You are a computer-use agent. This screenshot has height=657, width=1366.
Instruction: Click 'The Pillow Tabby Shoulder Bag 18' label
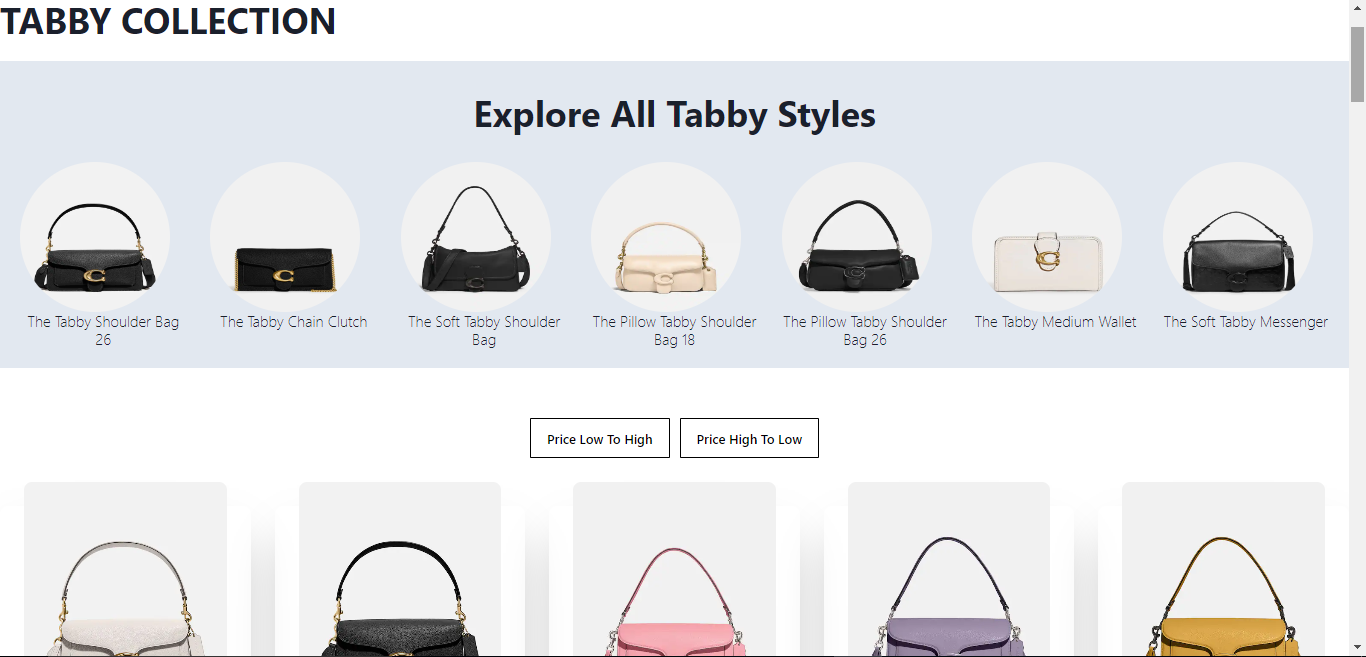675,331
